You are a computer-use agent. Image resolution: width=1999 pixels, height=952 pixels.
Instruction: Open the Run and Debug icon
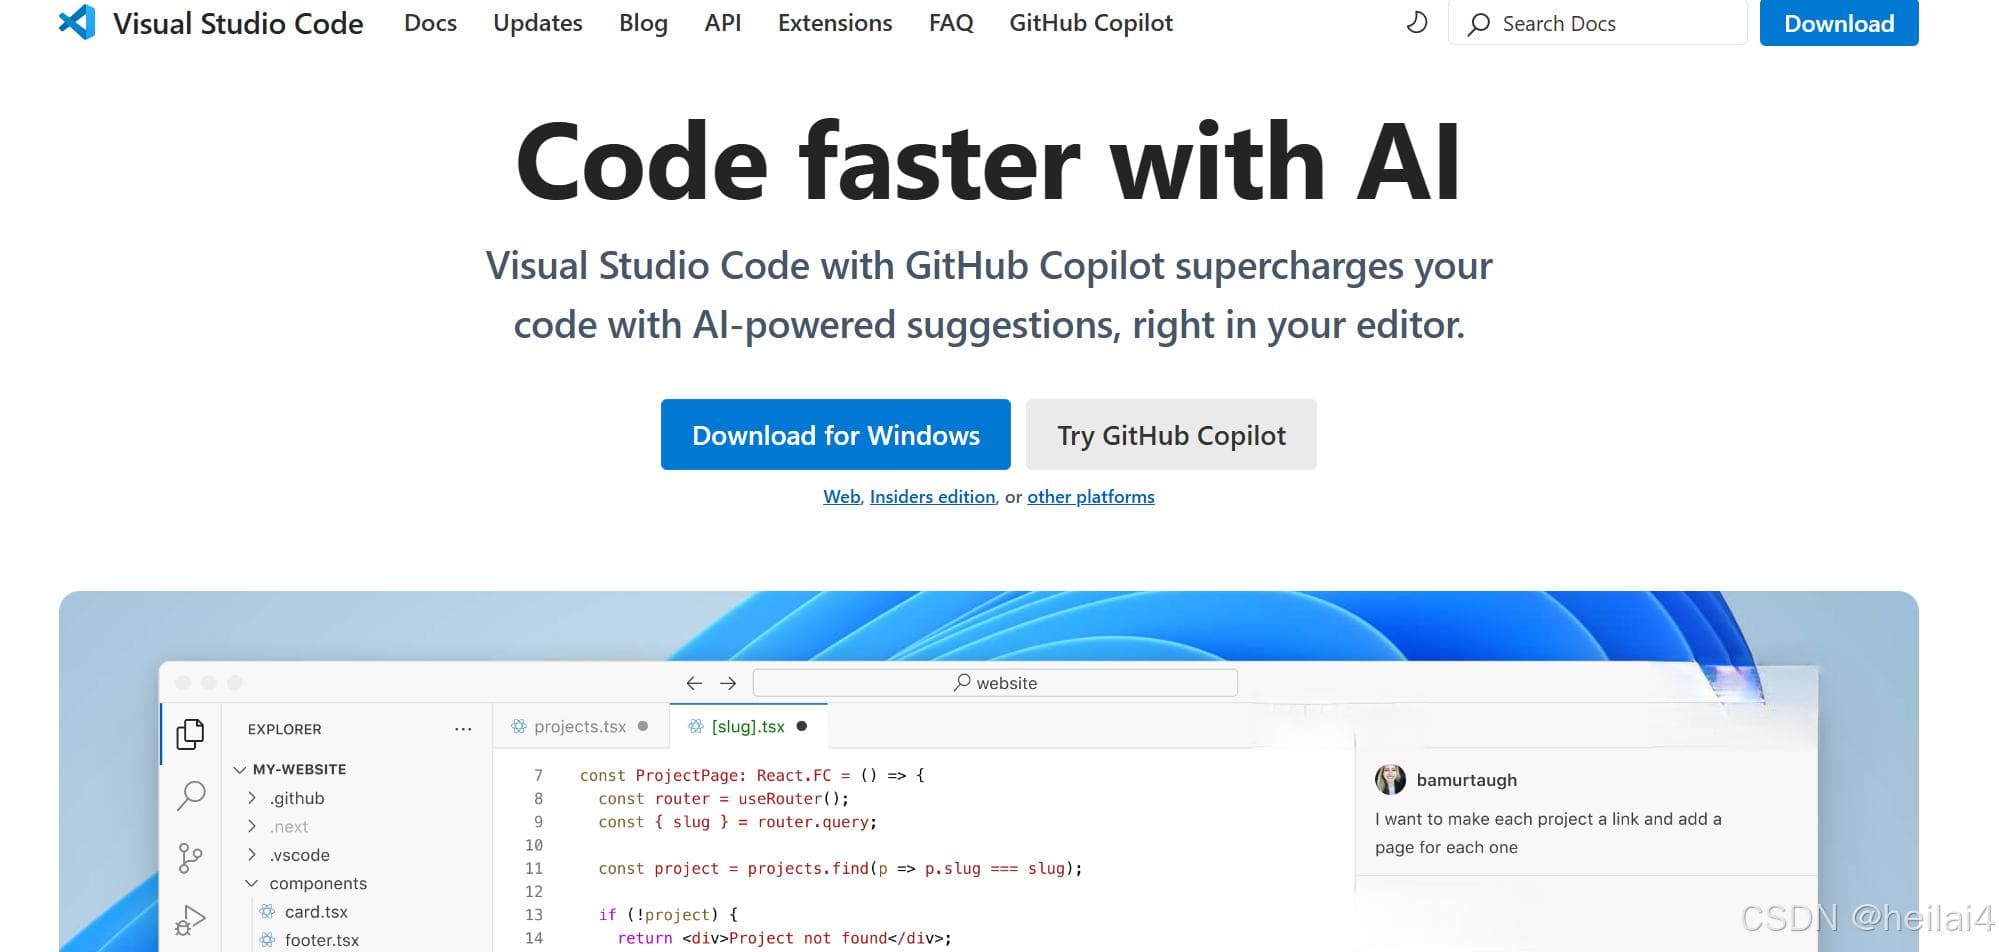[190, 920]
